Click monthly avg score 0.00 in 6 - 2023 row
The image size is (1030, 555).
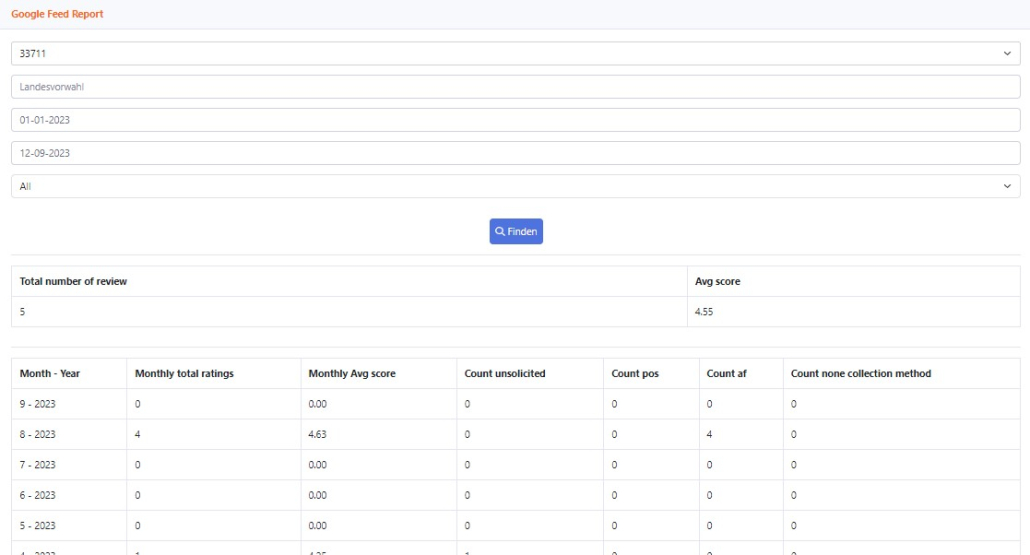click(317, 495)
